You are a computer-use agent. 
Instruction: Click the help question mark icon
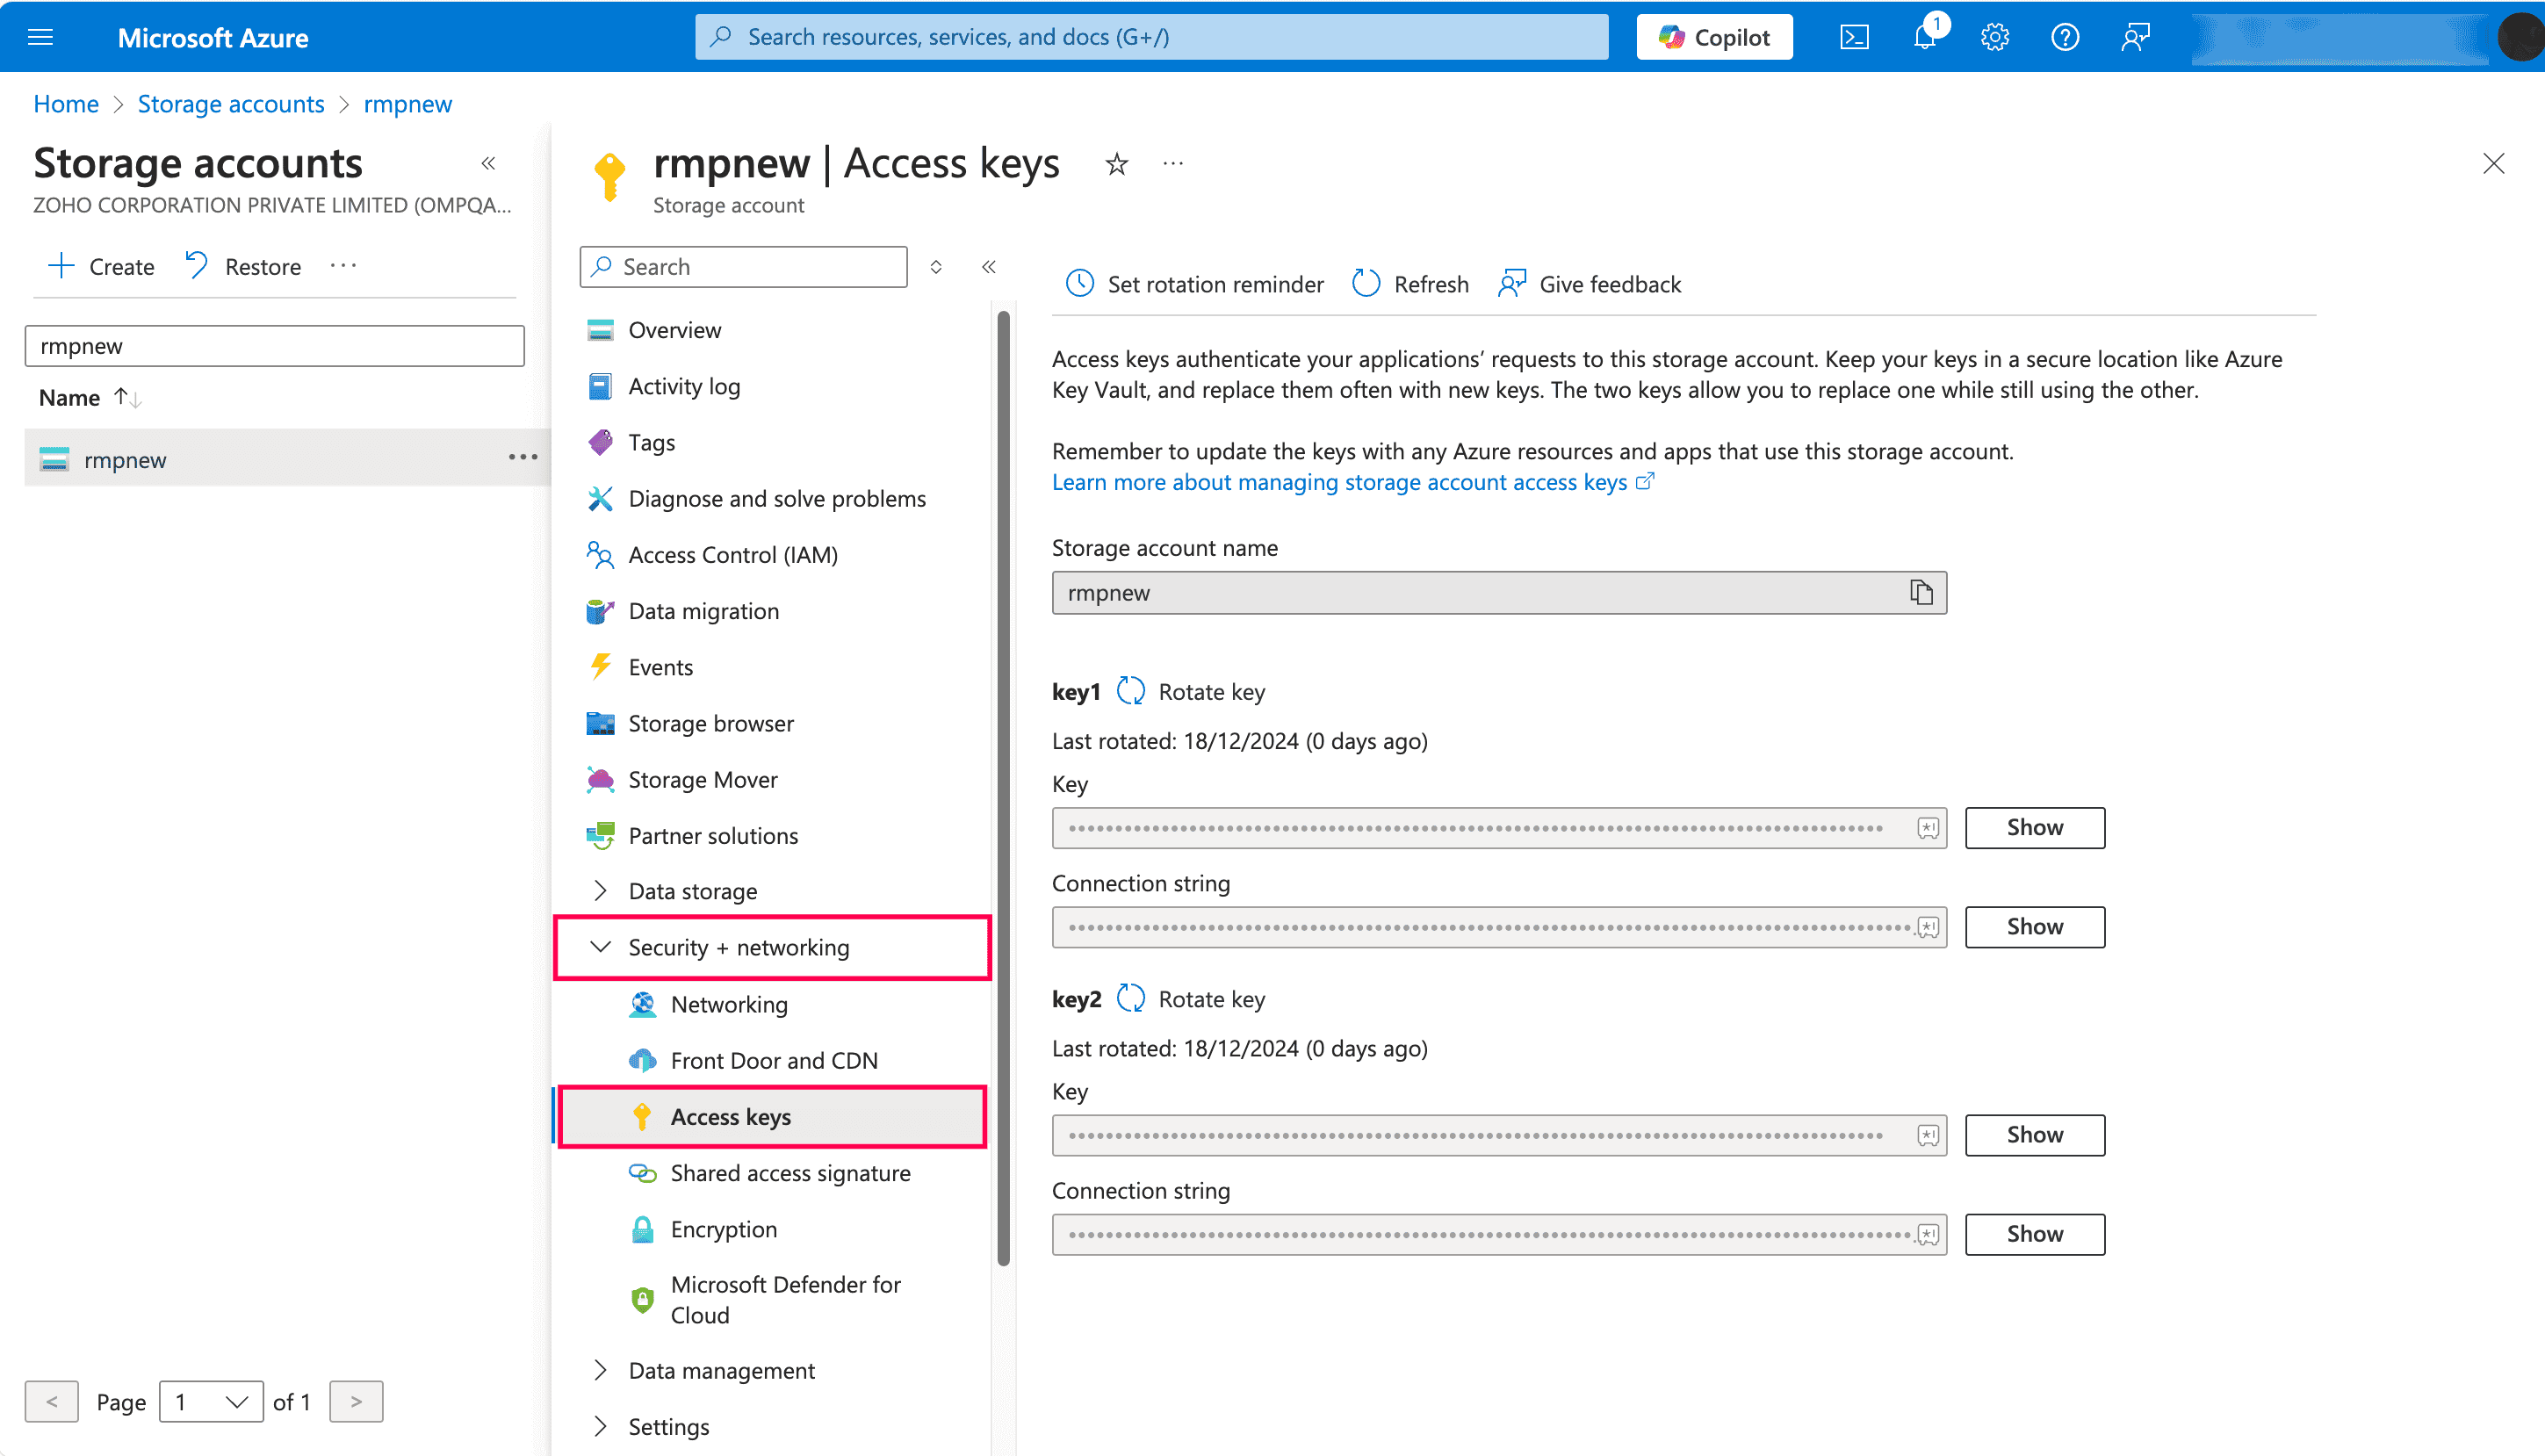(2064, 37)
